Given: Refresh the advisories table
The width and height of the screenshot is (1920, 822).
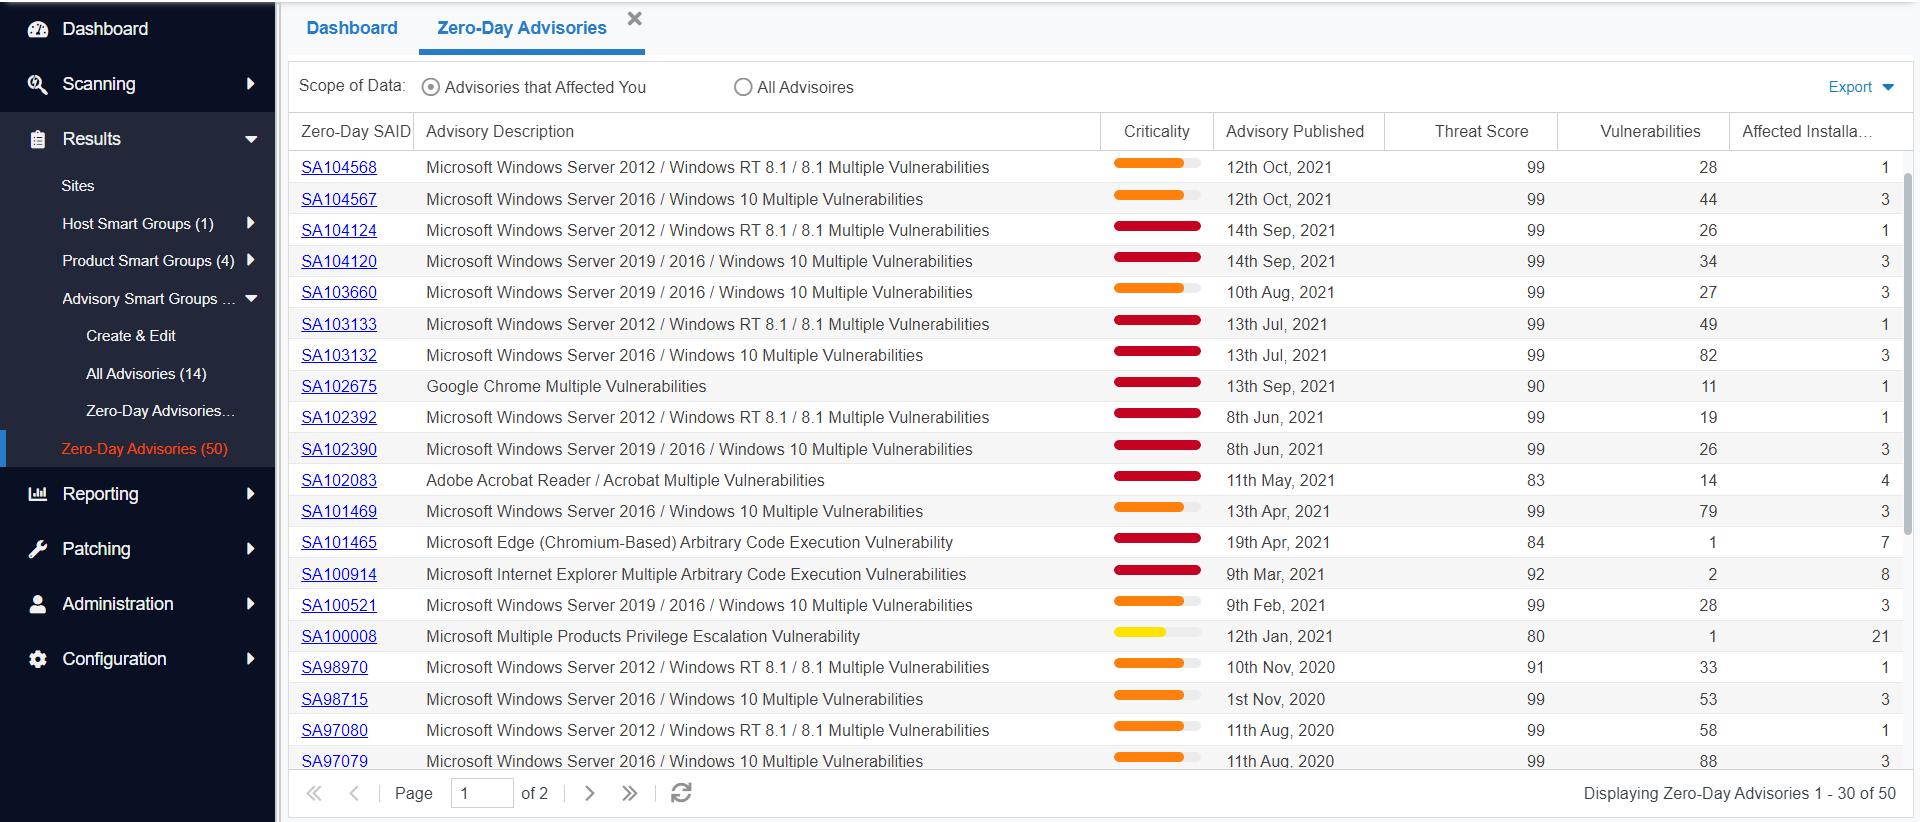Looking at the screenshot, I should click(681, 793).
